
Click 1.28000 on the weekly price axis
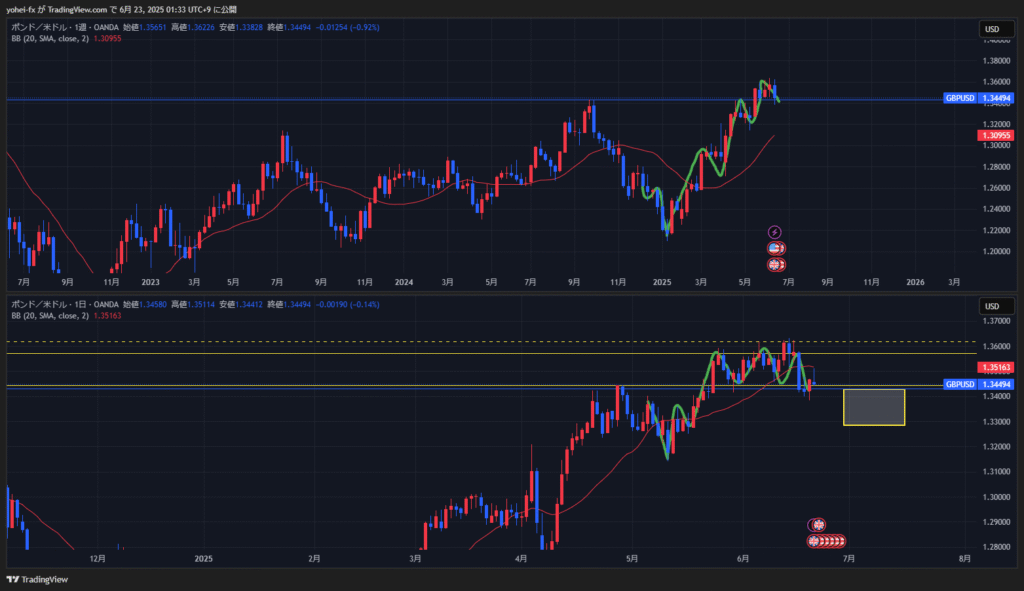997,167
